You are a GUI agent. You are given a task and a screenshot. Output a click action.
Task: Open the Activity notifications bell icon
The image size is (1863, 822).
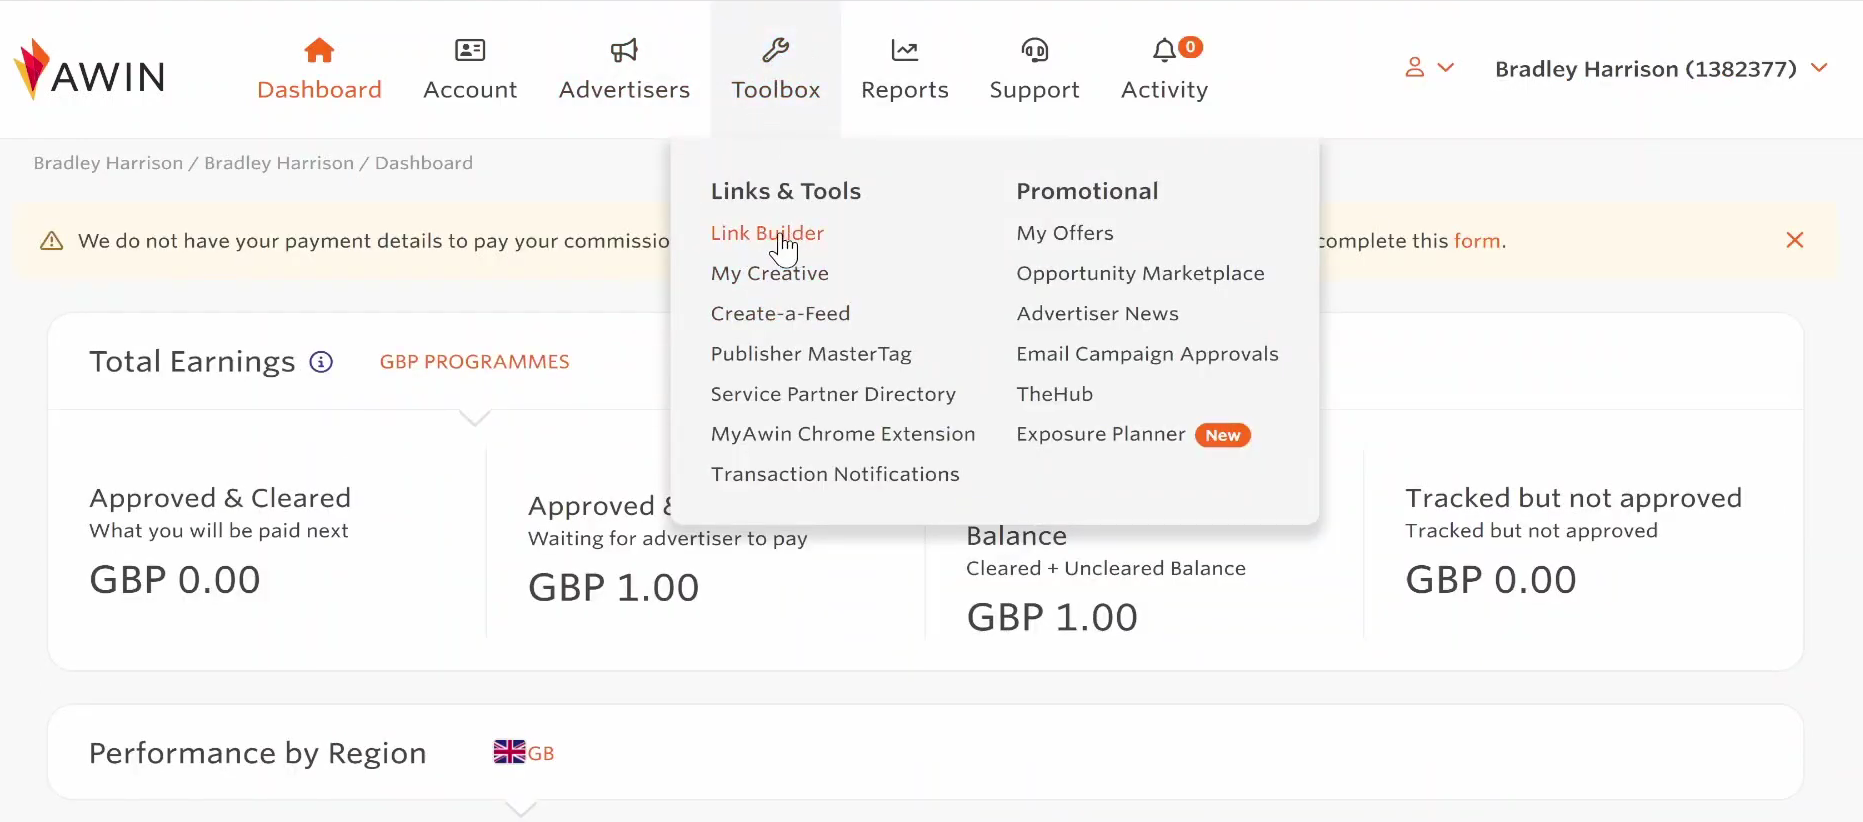point(1163,50)
